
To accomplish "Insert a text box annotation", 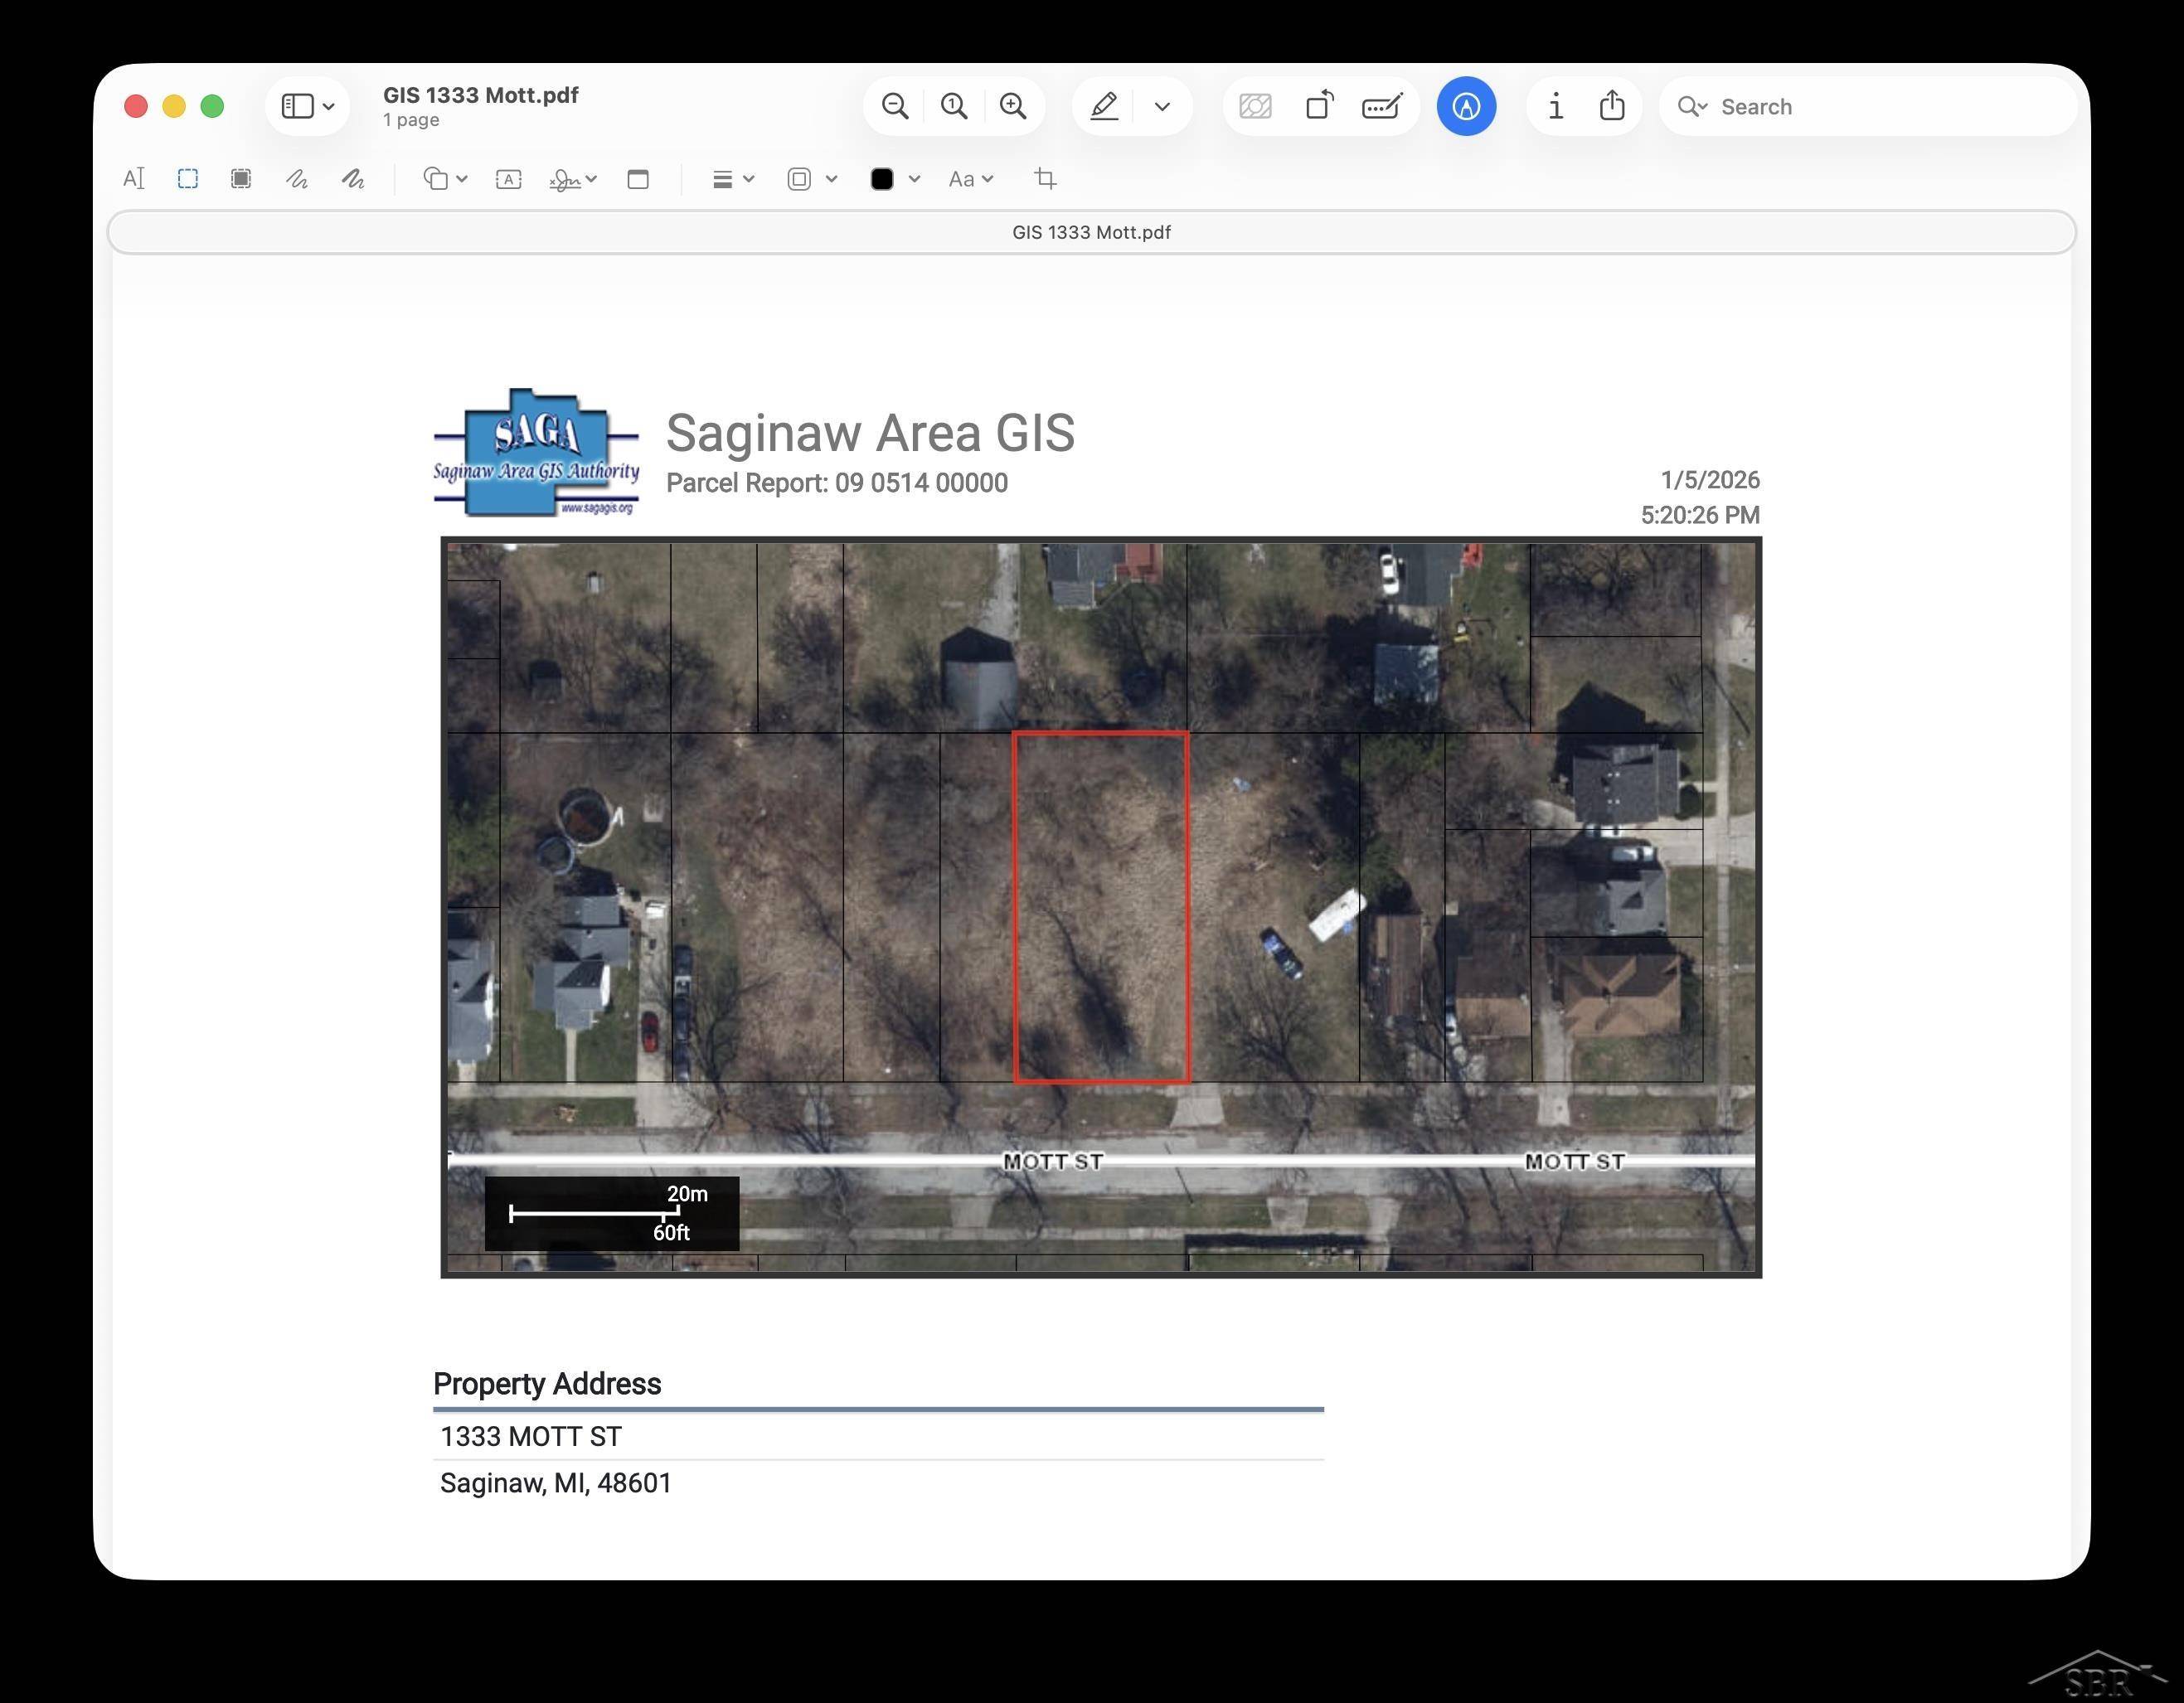I will click(508, 179).
